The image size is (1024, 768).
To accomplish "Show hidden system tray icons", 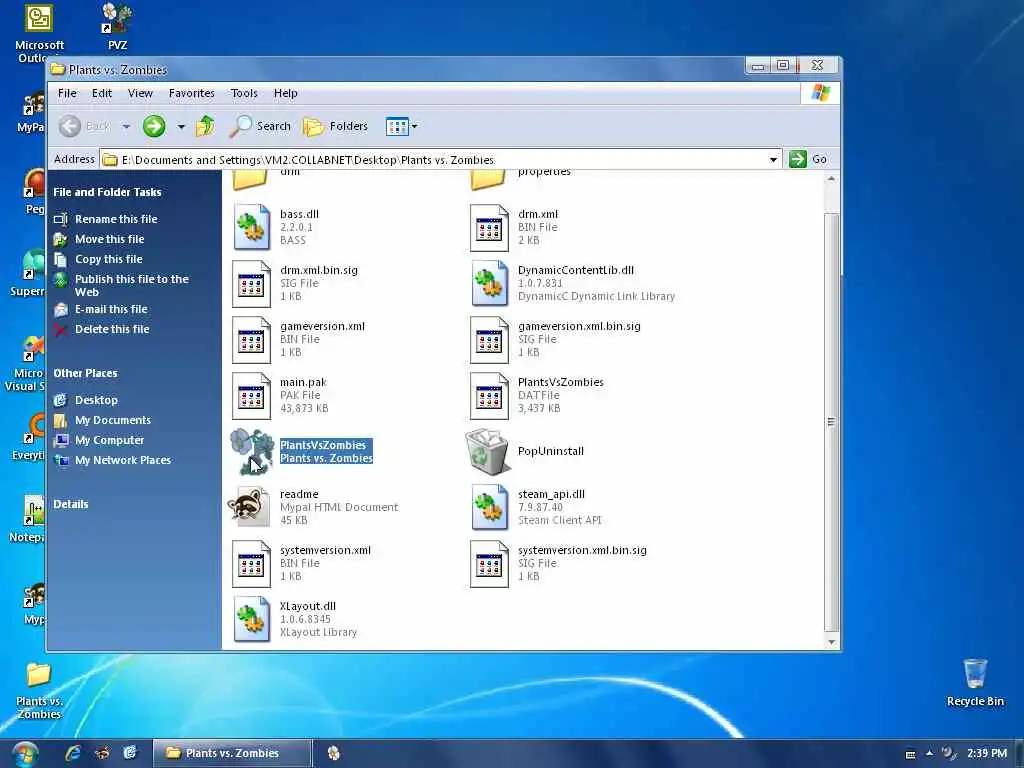I will pos(929,753).
